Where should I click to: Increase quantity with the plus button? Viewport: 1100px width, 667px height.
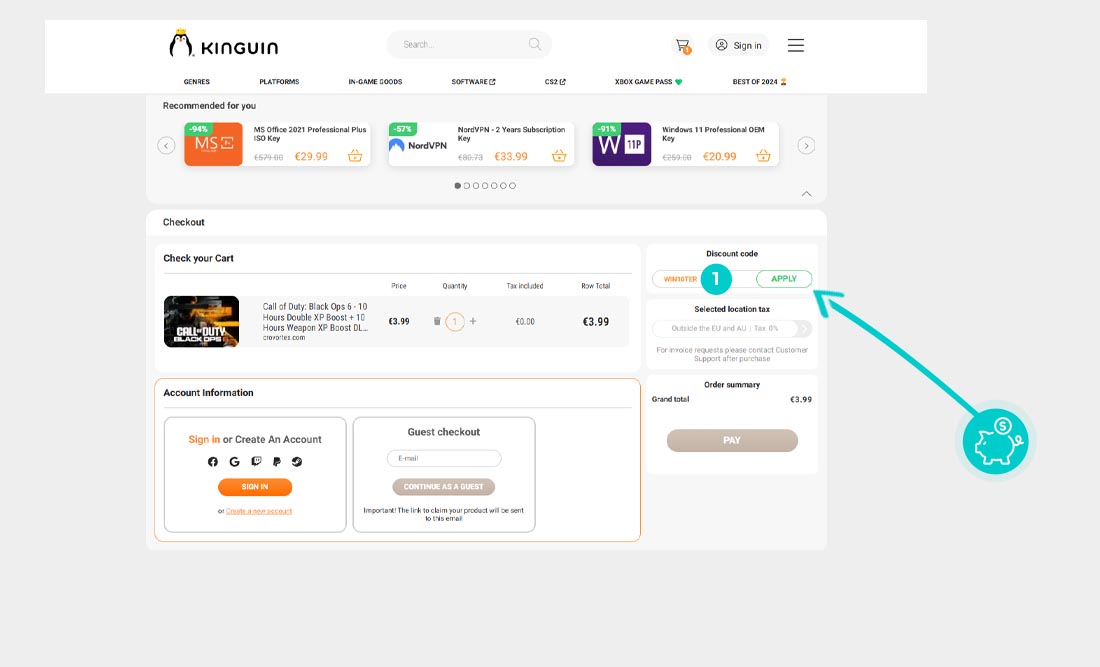pos(473,321)
